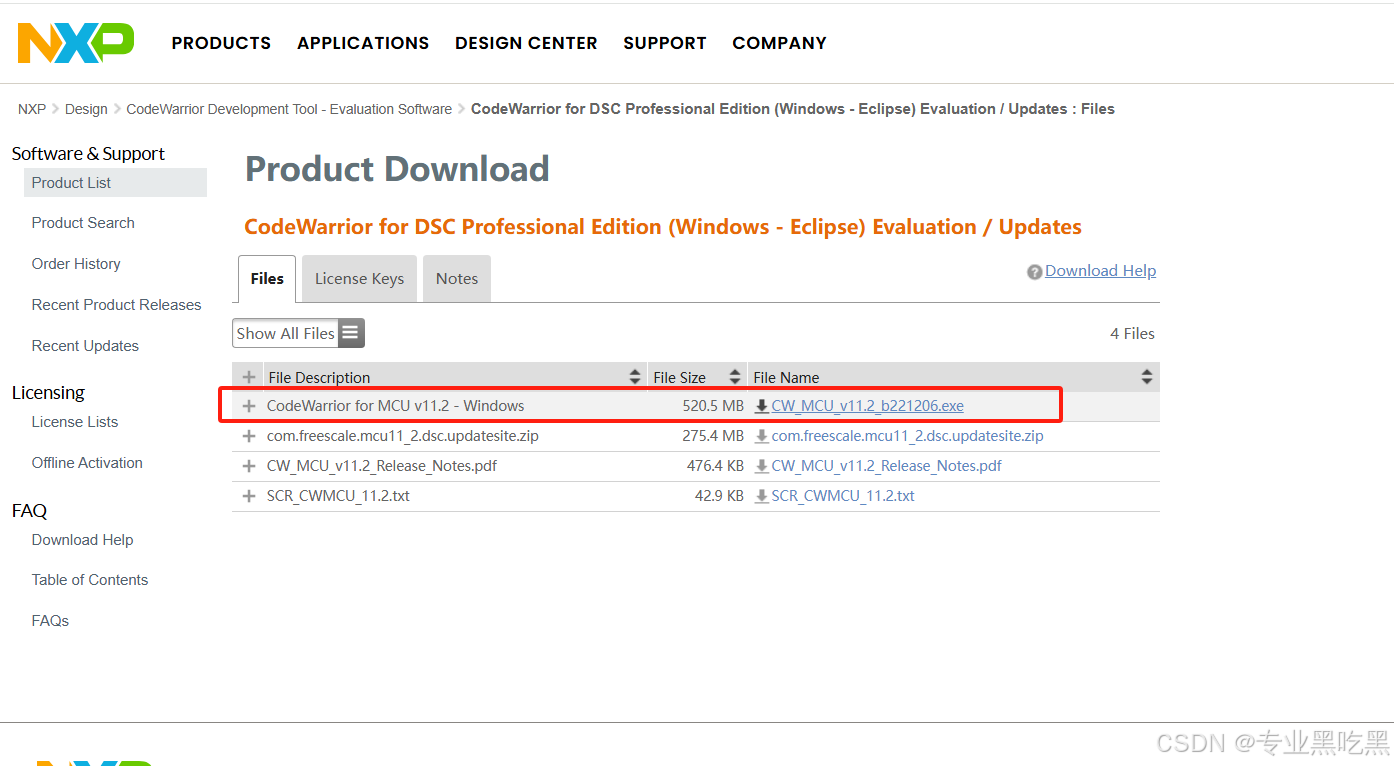The image size is (1394, 766).
Task: Download SCR_CWMCU_11.2.txt file link
Action: 843,496
